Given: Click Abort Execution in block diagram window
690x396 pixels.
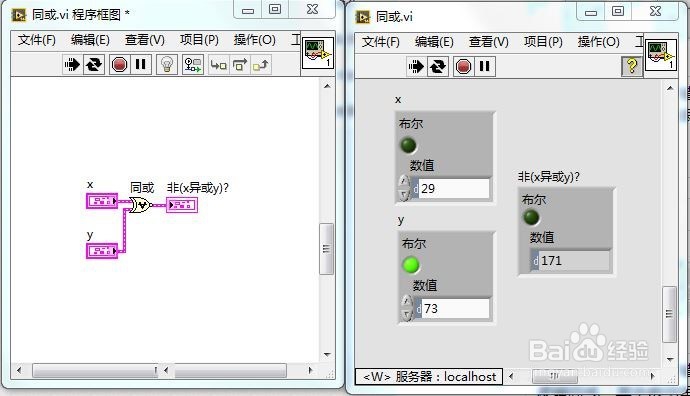Looking at the screenshot, I should [x=119, y=65].
